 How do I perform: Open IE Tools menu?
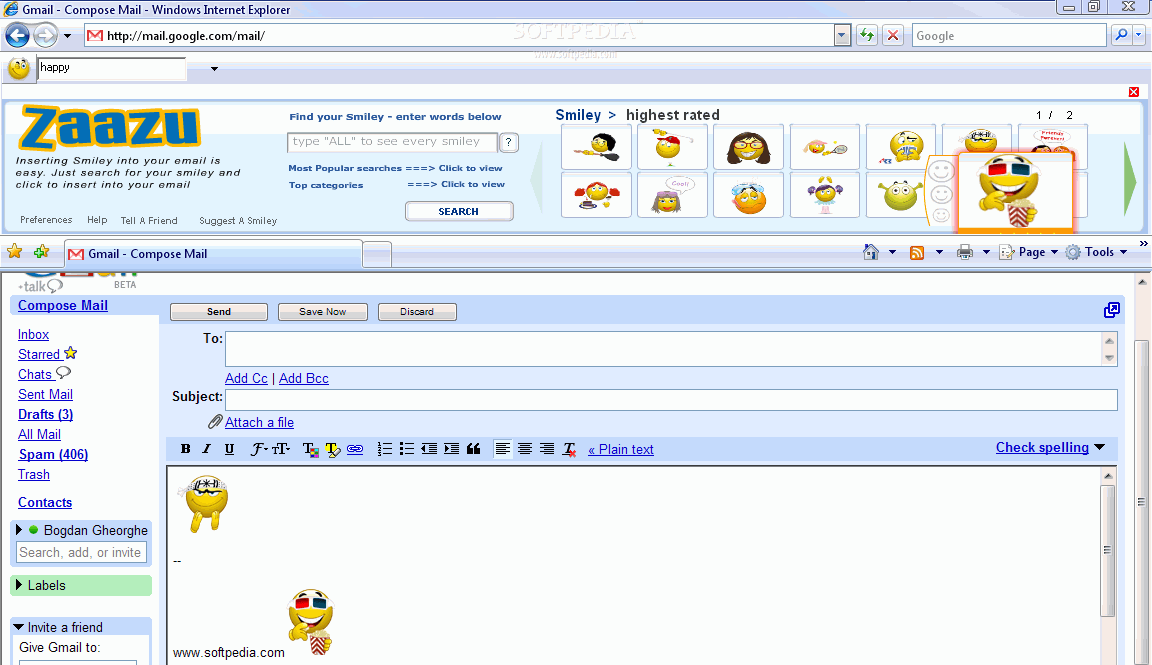1098,252
